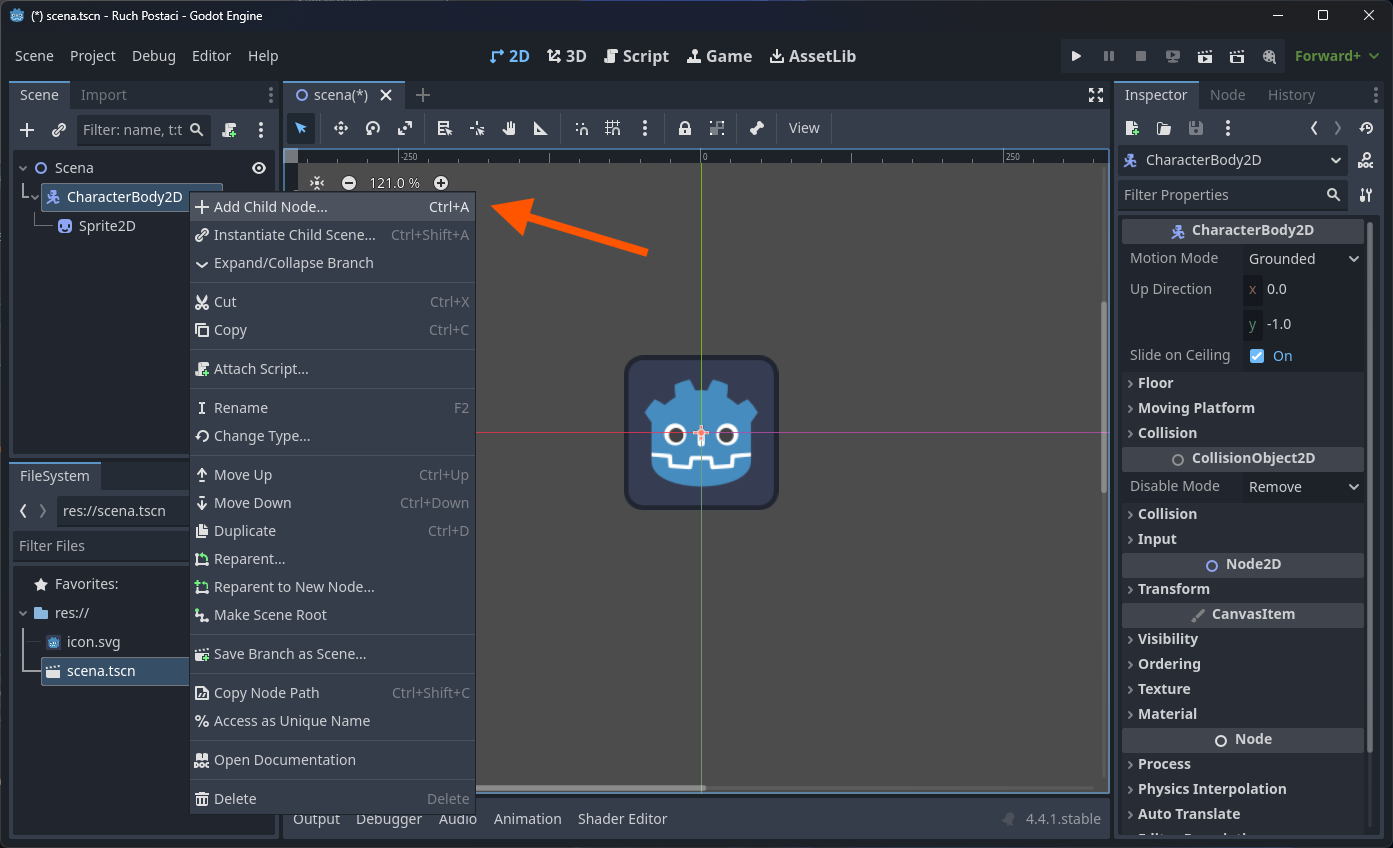This screenshot has width=1393, height=848.
Task: Stop the running project
Action: pos(1141,56)
